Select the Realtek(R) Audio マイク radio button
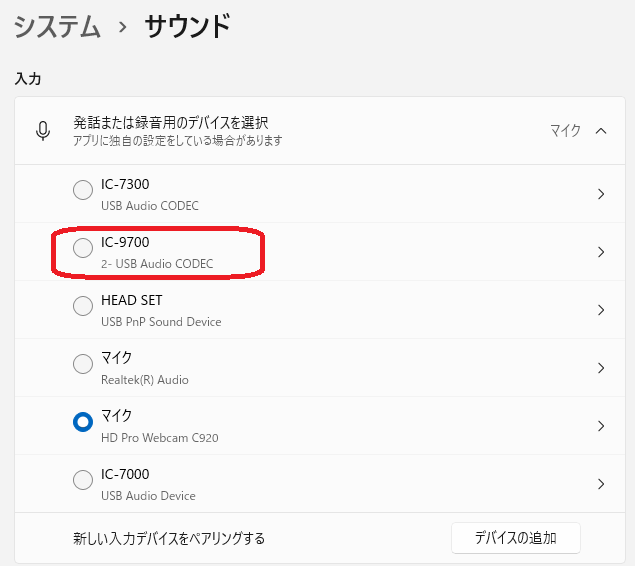 click(x=83, y=364)
